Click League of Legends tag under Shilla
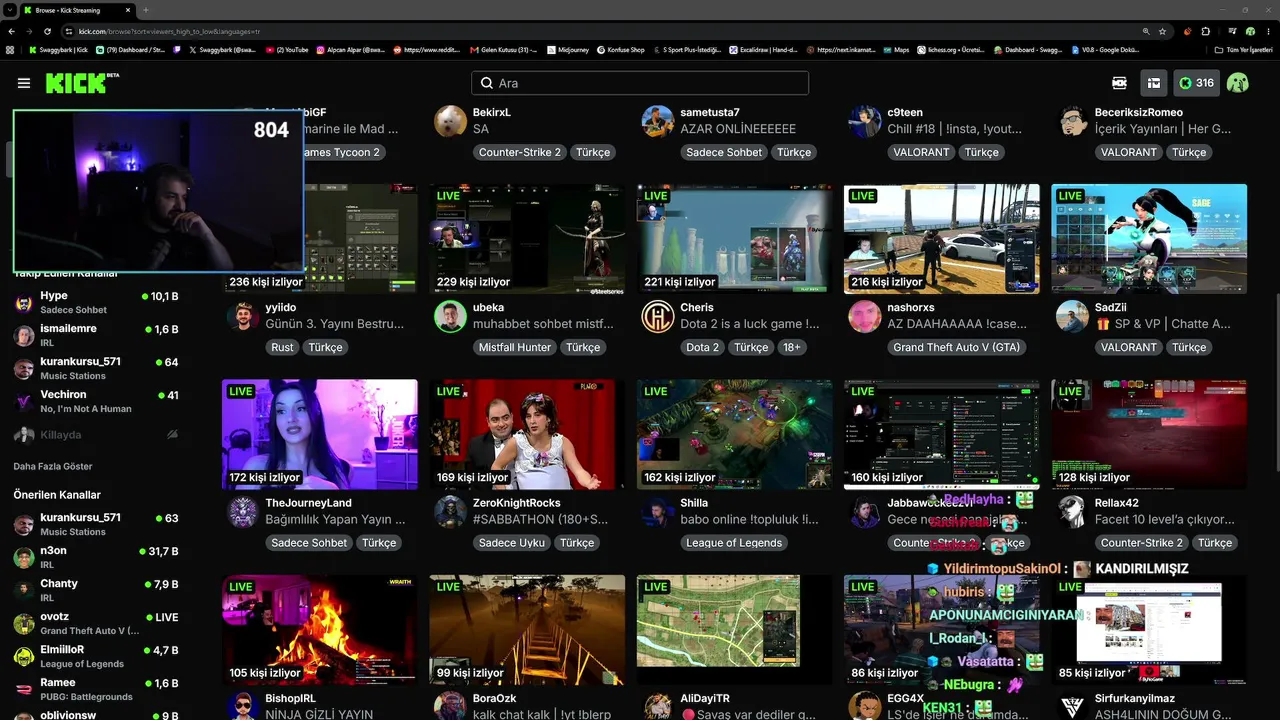Image resolution: width=1280 pixels, height=720 pixels. [734, 543]
